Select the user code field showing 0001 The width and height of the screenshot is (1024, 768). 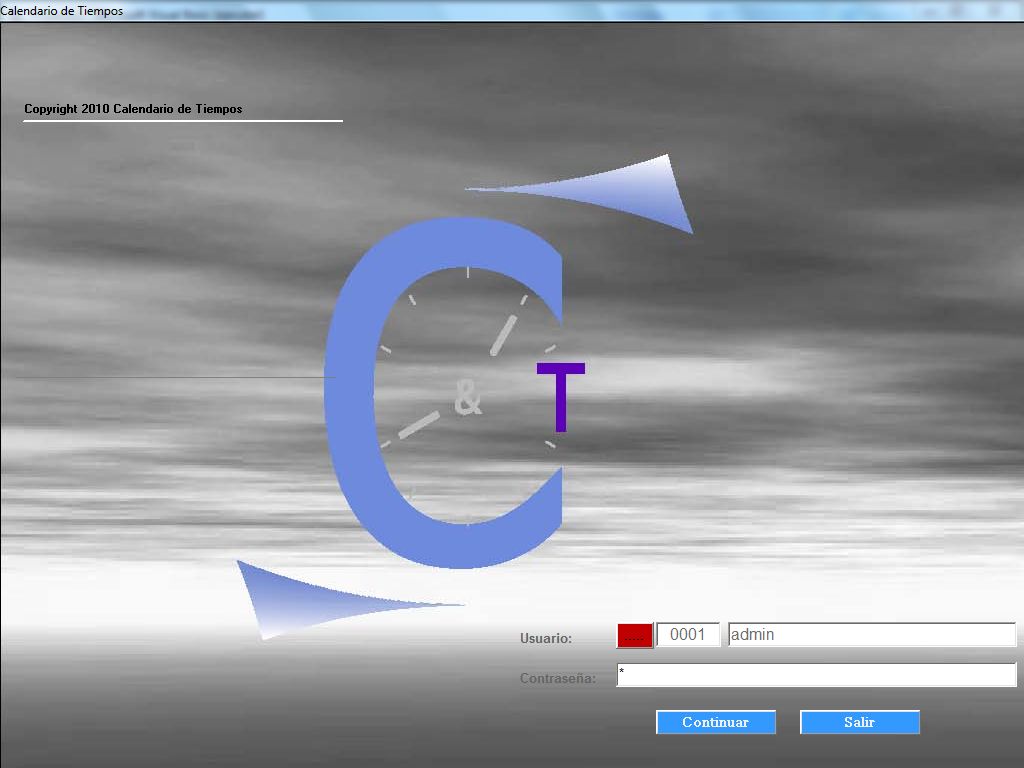pos(688,635)
